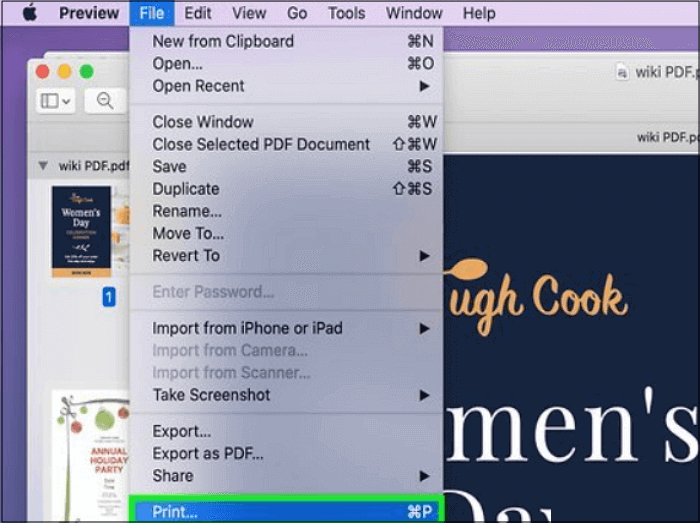
Task: Select Move To... option
Action: [x=286, y=233]
